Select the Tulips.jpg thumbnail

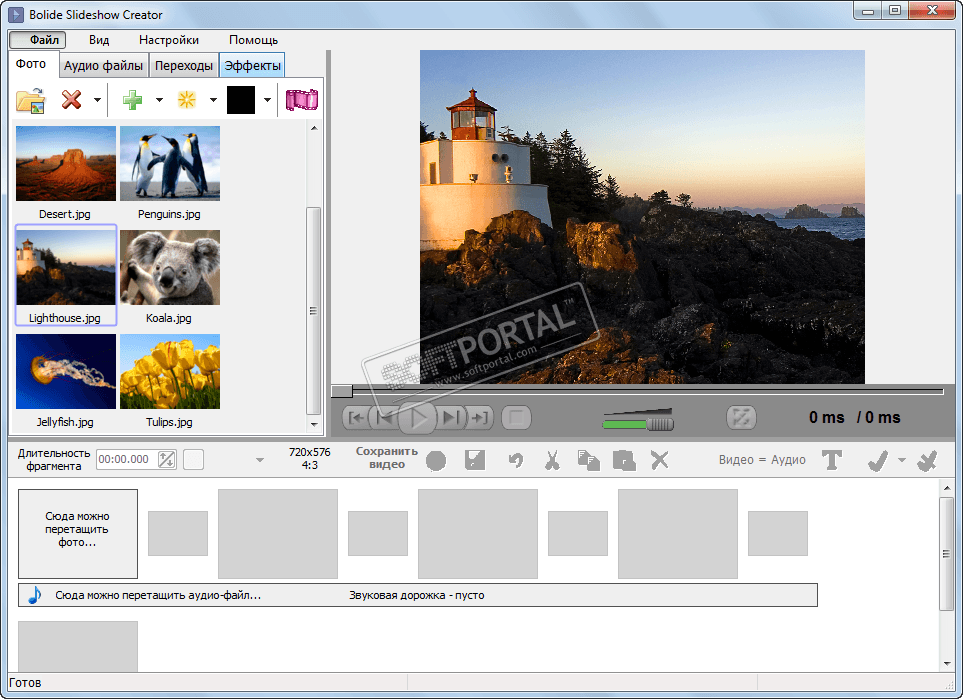click(170, 372)
